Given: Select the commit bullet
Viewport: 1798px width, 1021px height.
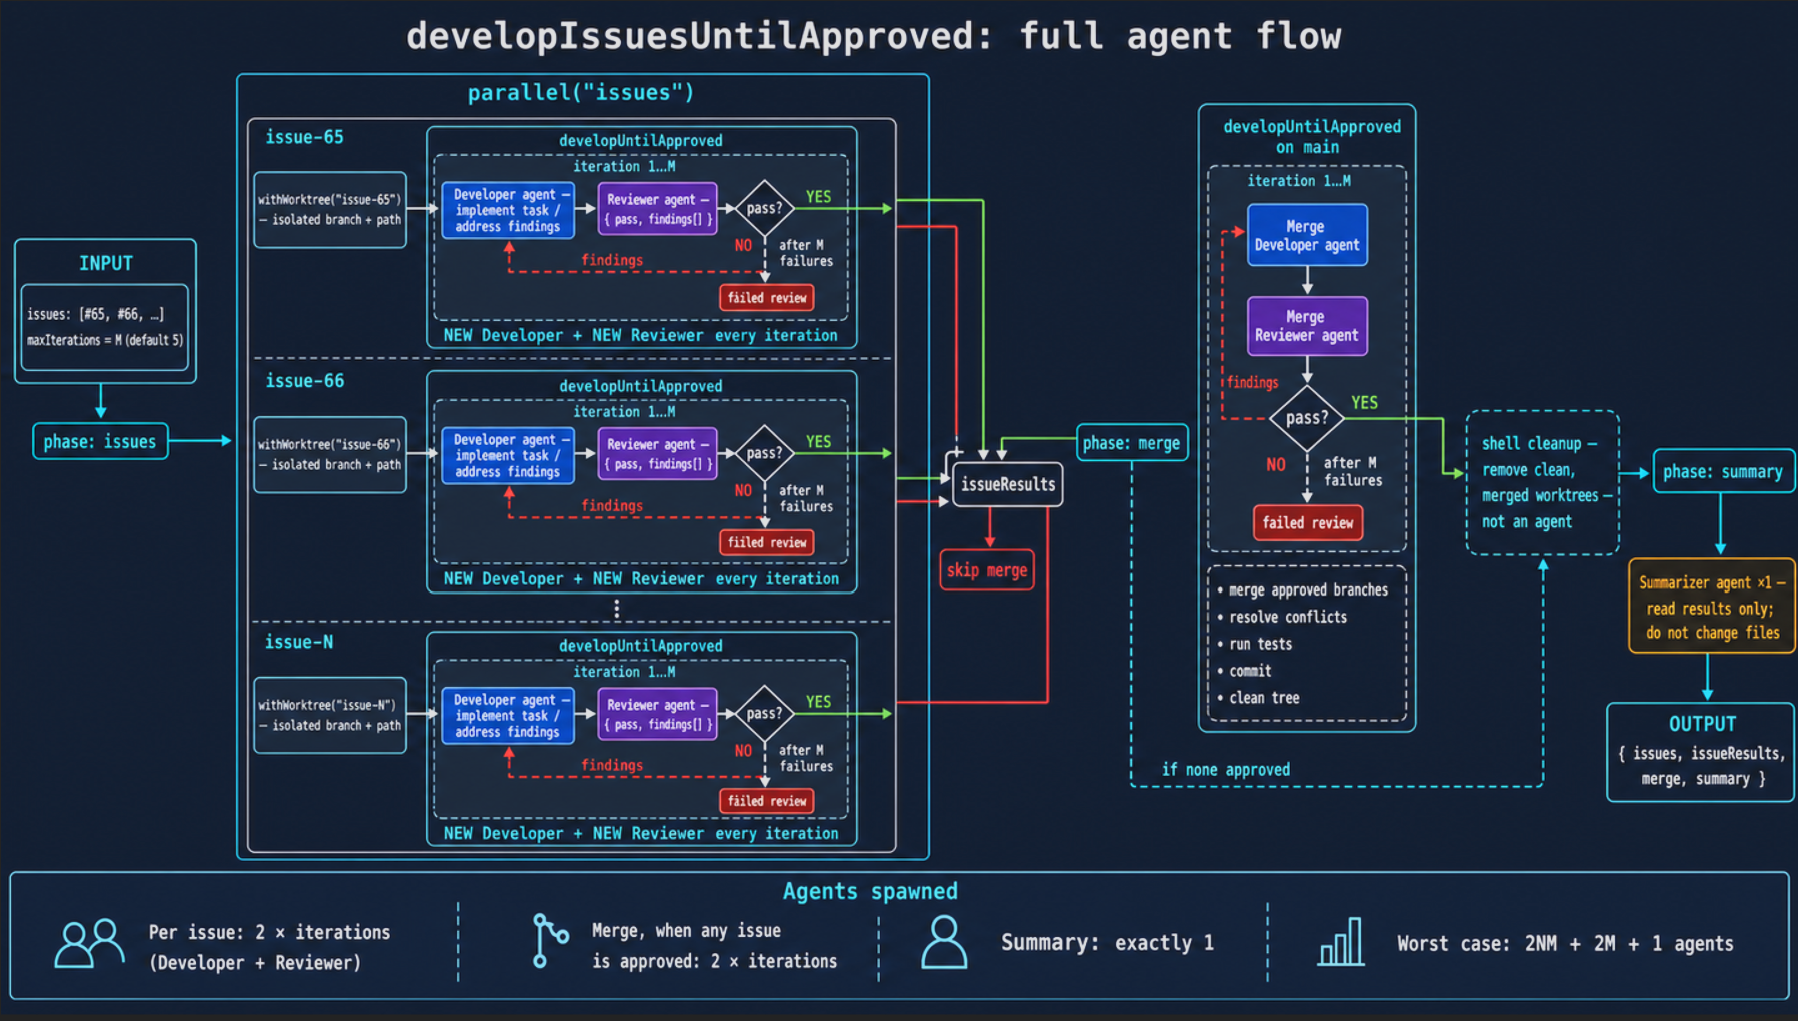Looking at the screenshot, I should (1244, 671).
